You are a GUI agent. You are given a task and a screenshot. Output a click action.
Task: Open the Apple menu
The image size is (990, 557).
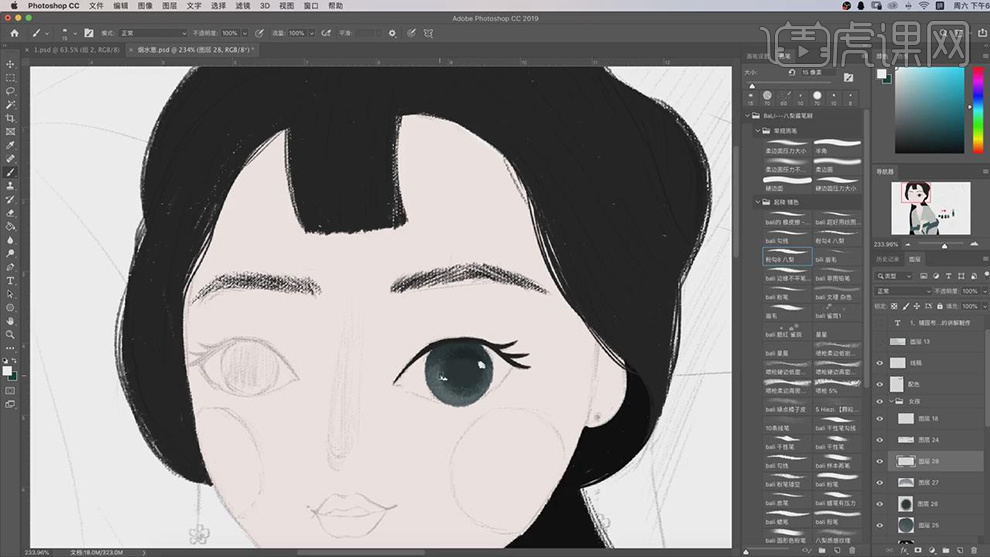pyautogui.click(x=14, y=6)
